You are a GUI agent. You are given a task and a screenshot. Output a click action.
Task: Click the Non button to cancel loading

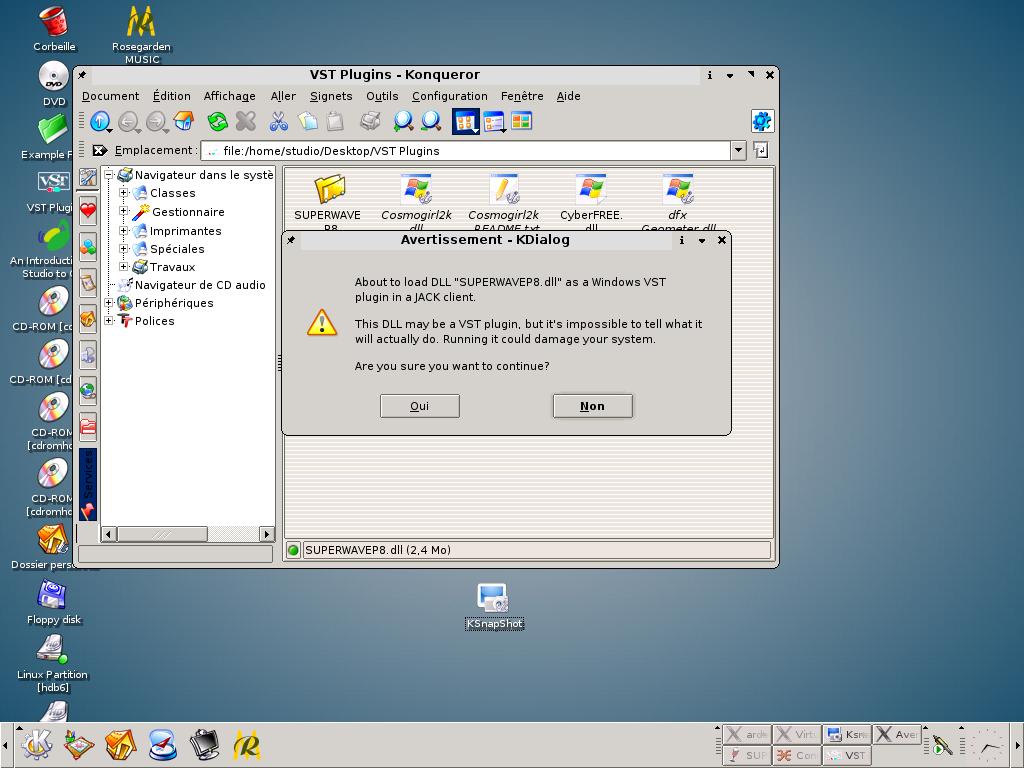(x=592, y=406)
